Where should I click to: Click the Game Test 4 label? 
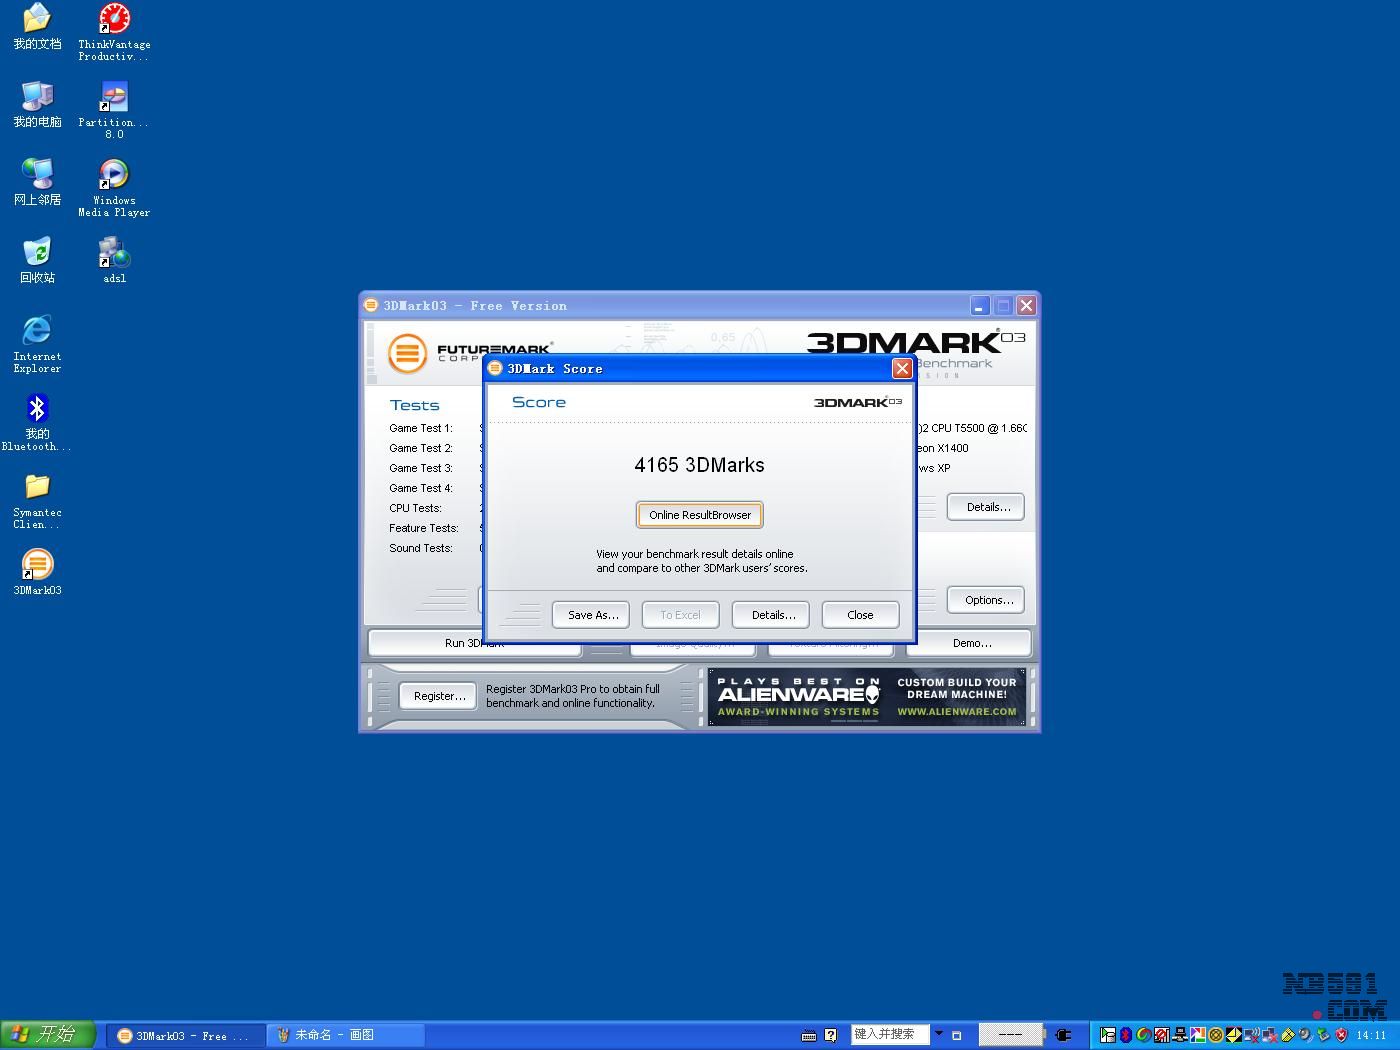(x=421, y=488)
